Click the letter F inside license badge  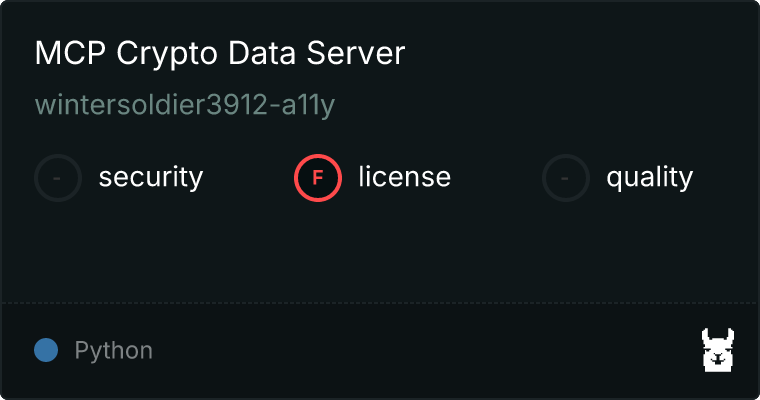318,178
